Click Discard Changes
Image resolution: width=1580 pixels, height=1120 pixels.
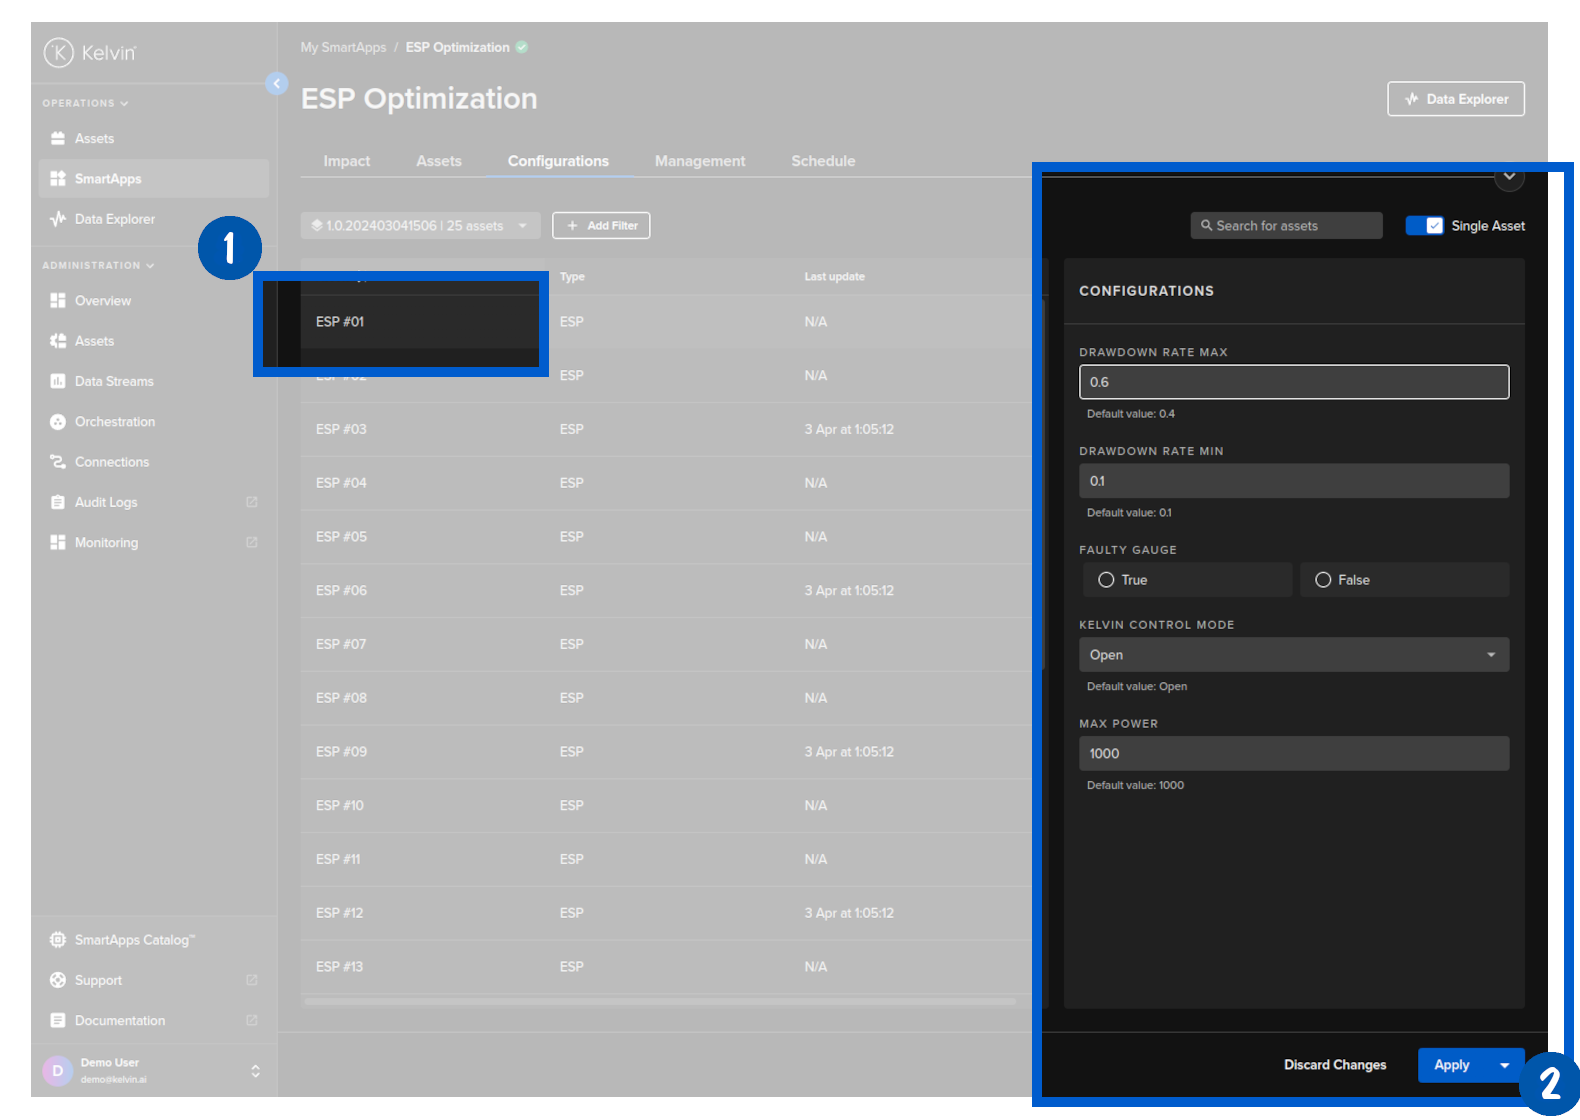(1334, 1065)
